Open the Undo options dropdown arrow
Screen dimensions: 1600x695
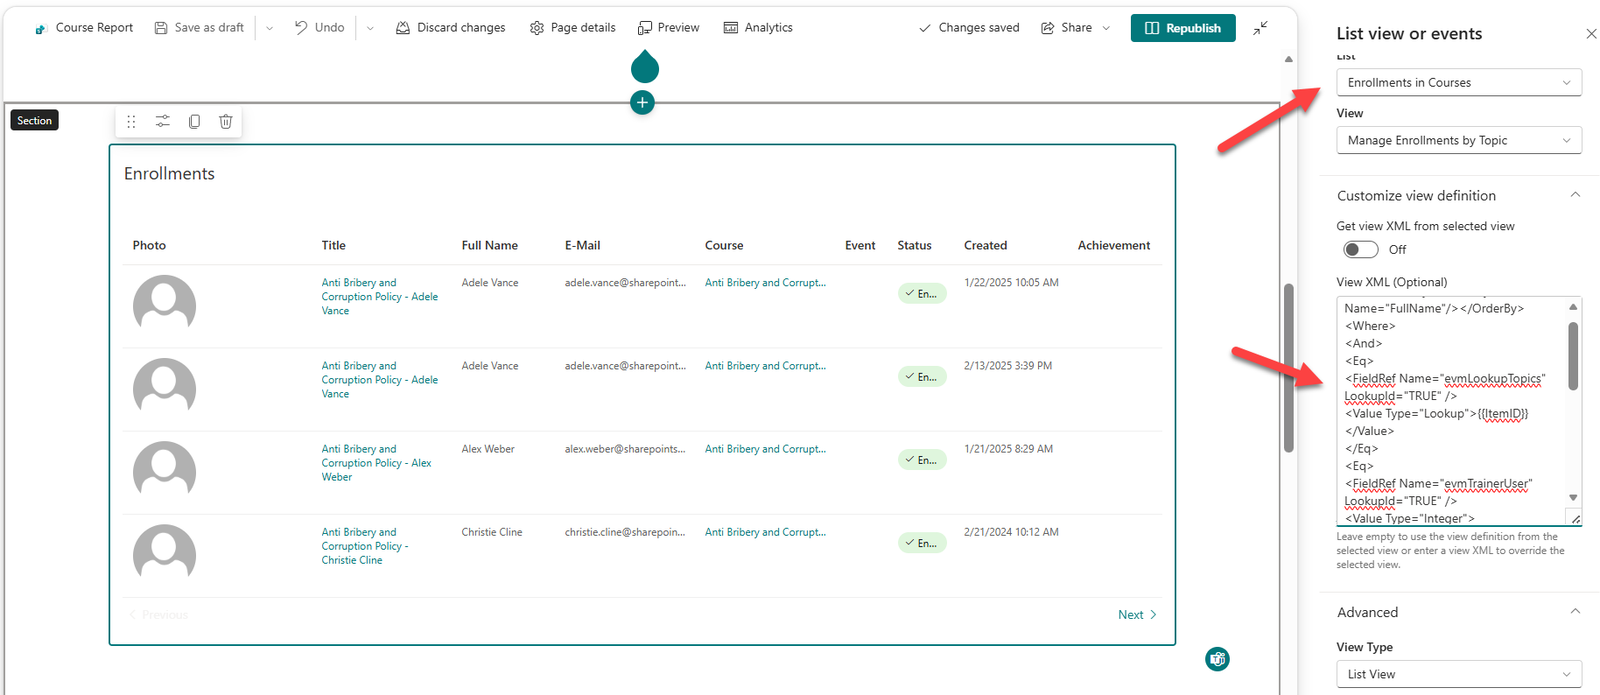370,28
